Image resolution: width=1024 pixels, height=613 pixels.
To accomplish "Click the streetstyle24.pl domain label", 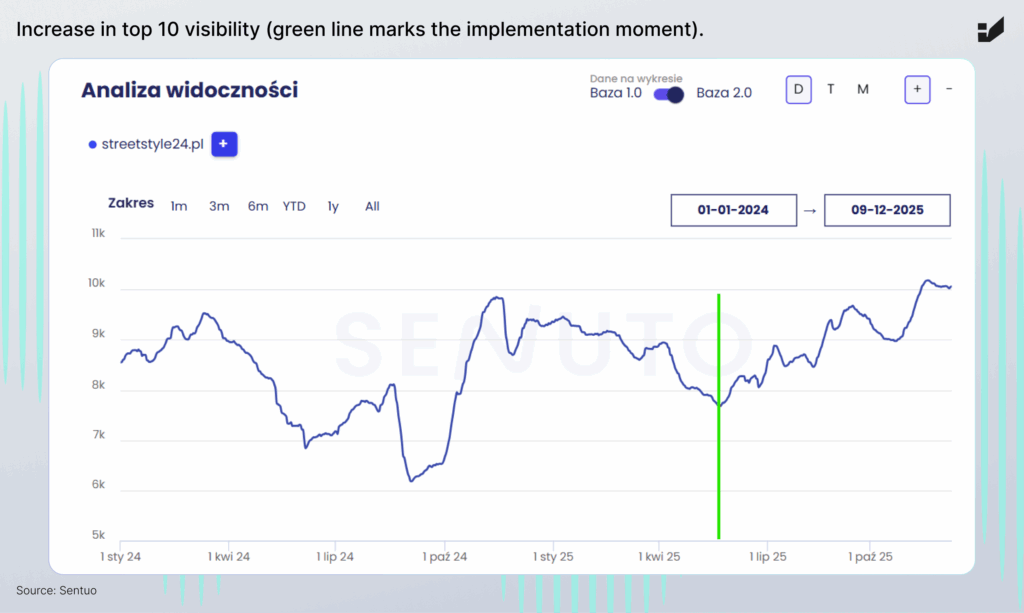I will 153,144.
